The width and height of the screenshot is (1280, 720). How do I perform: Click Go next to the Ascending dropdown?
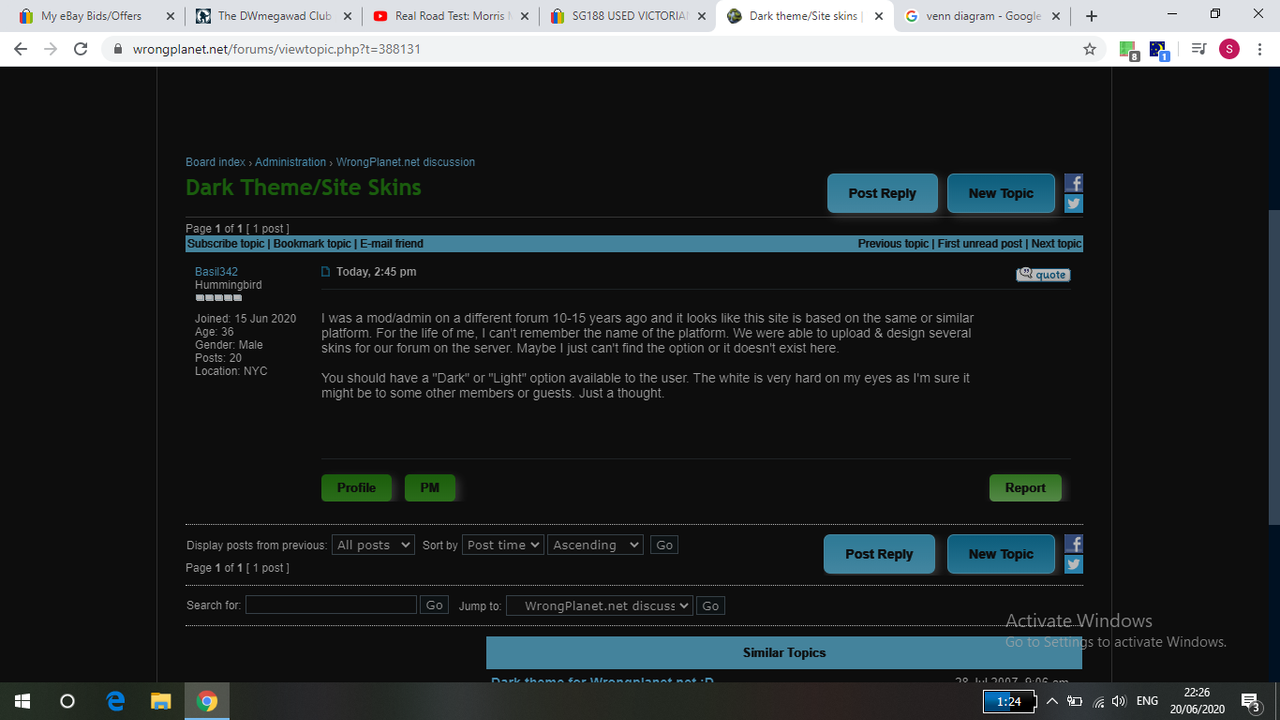(x=664, y=545)
